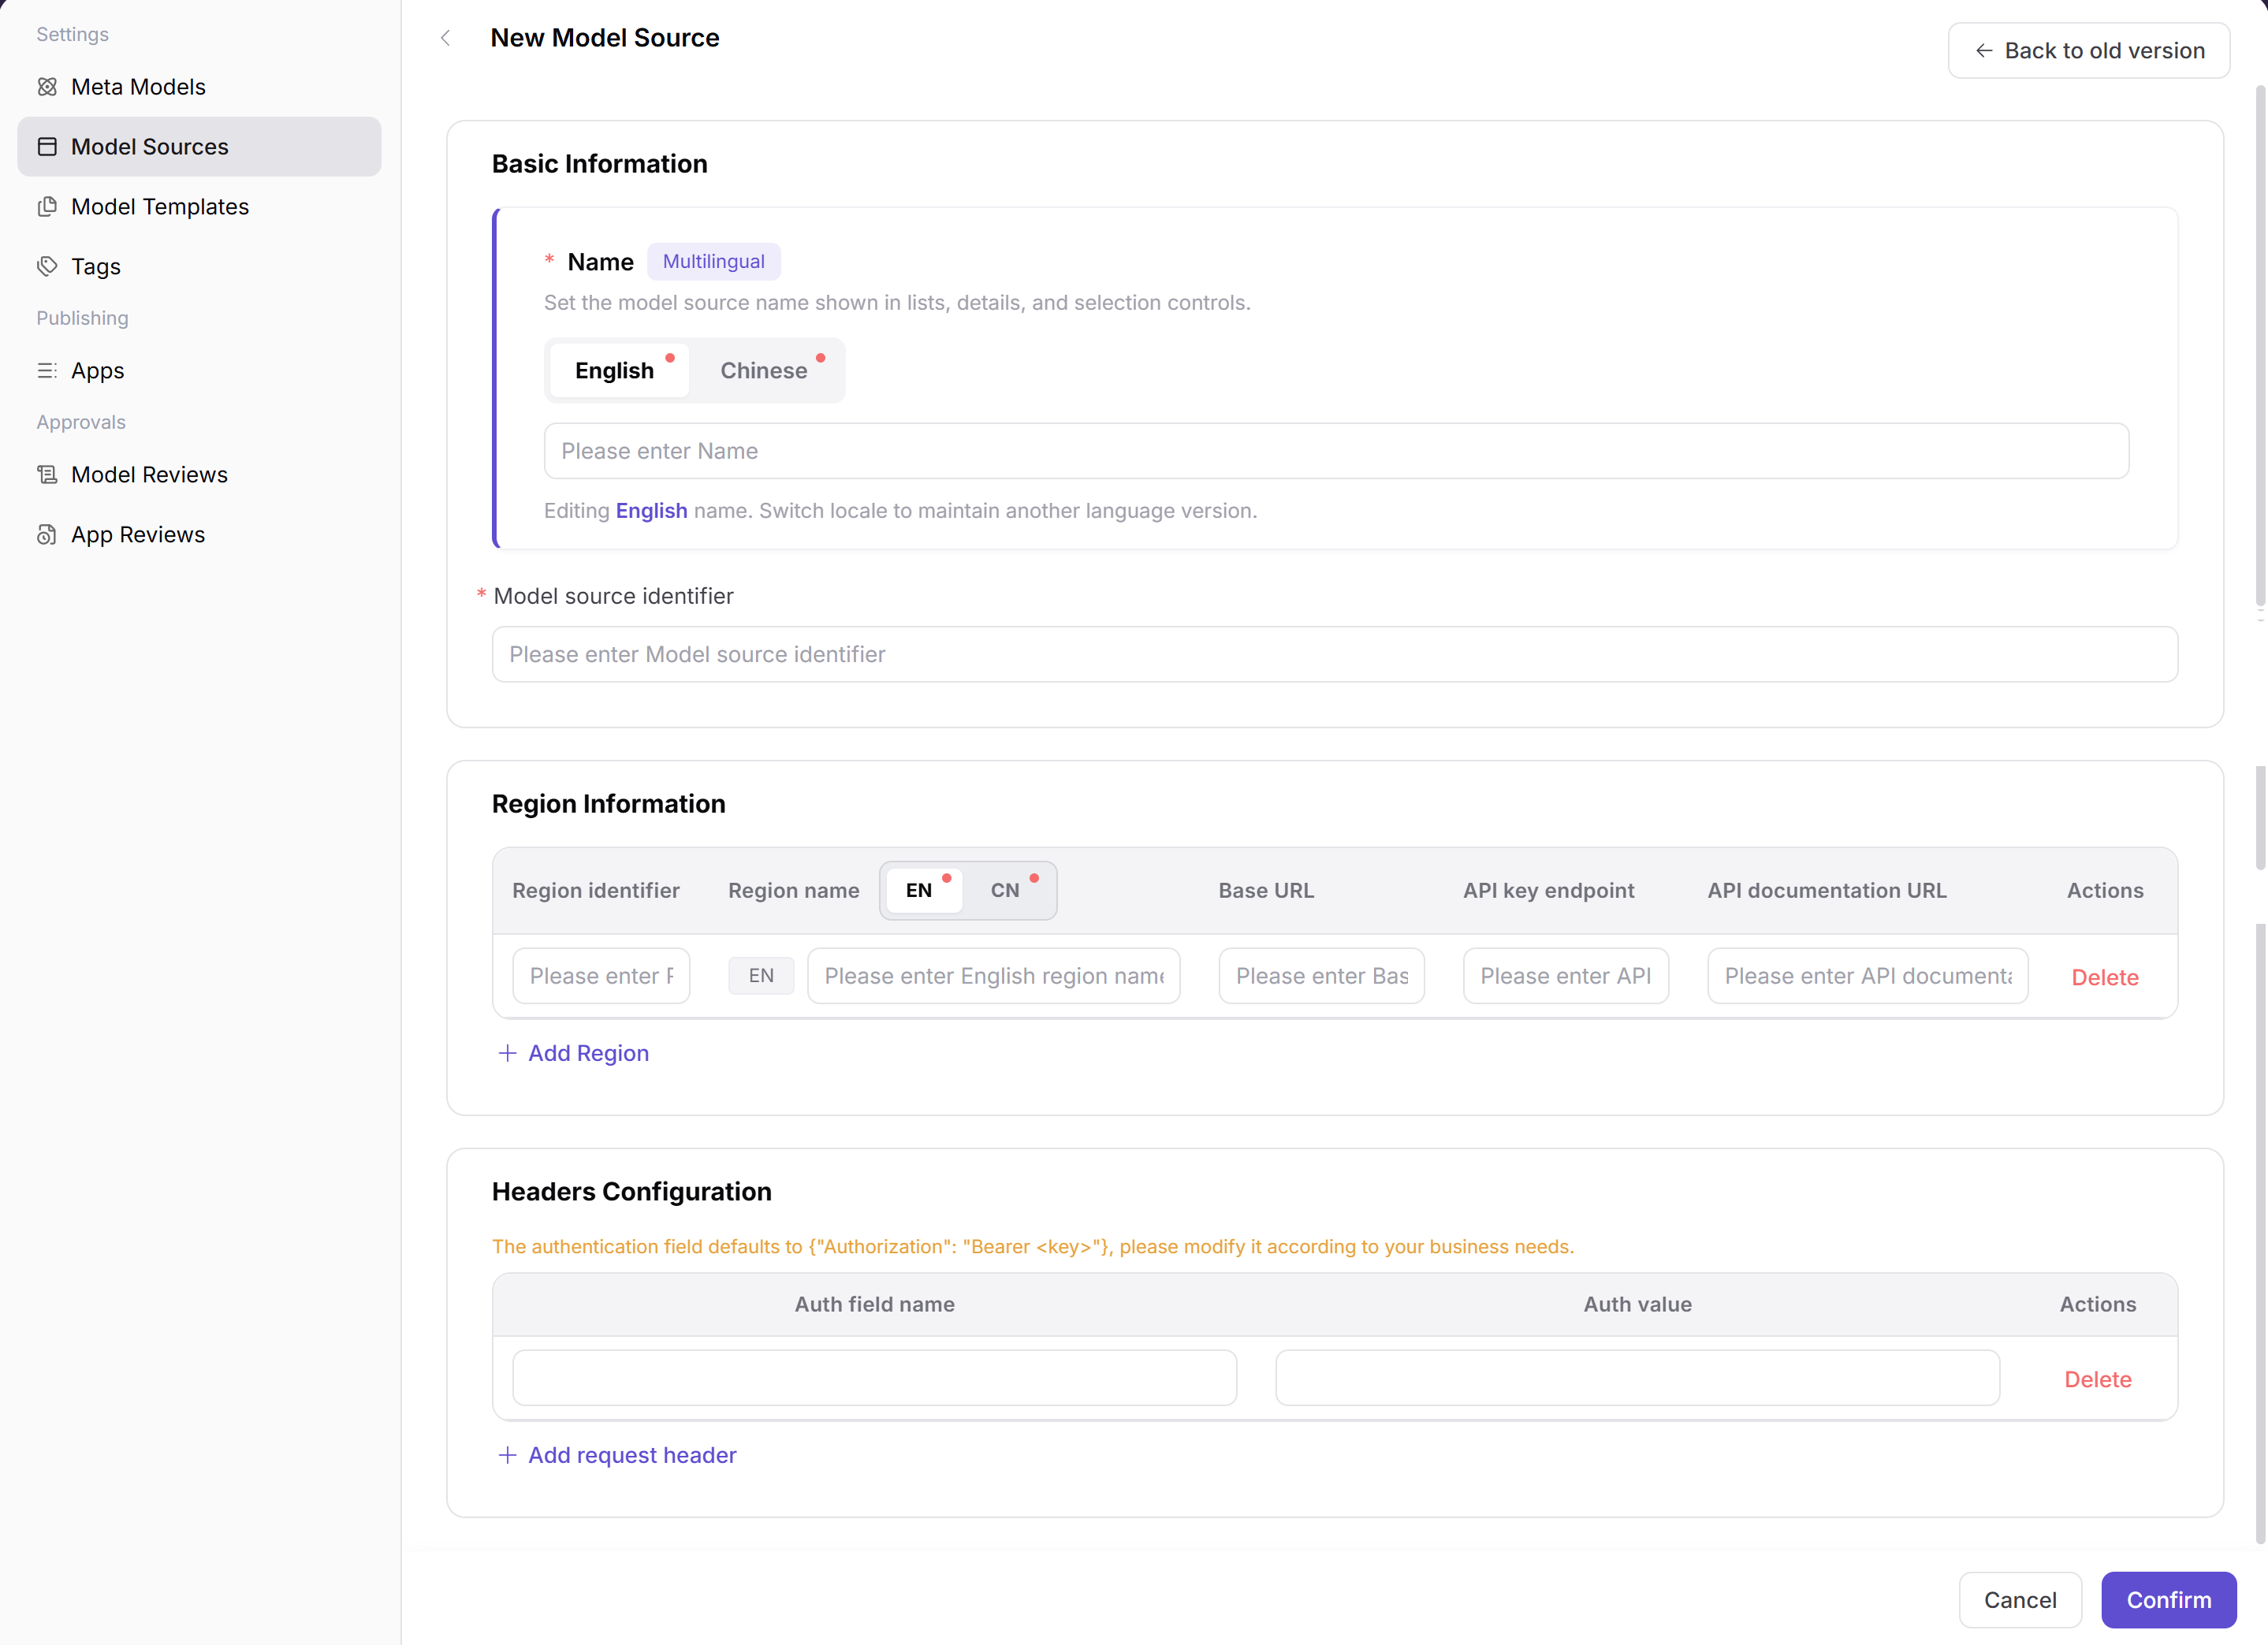Open Model Templates page
2268x1645 pixels.
[199, 207]
